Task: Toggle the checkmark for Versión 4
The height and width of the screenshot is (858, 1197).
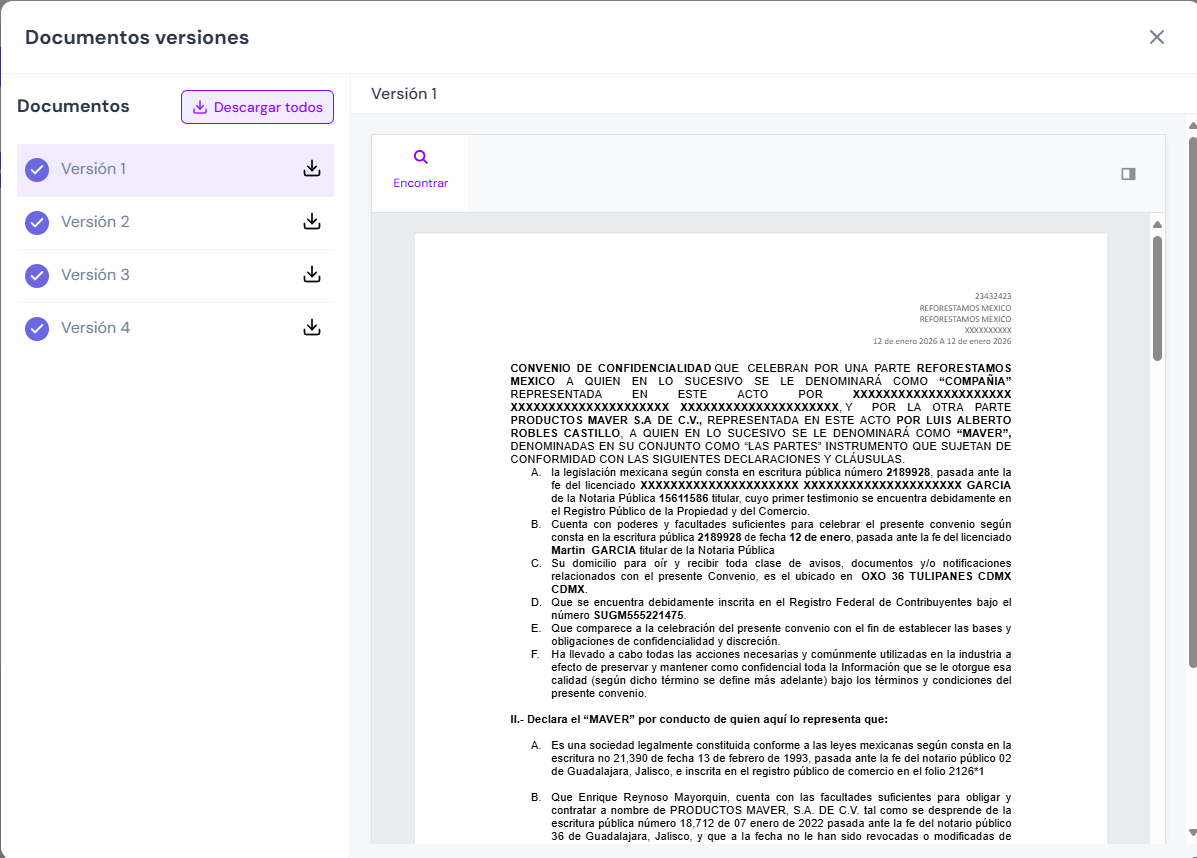Action: coord(37,329)
